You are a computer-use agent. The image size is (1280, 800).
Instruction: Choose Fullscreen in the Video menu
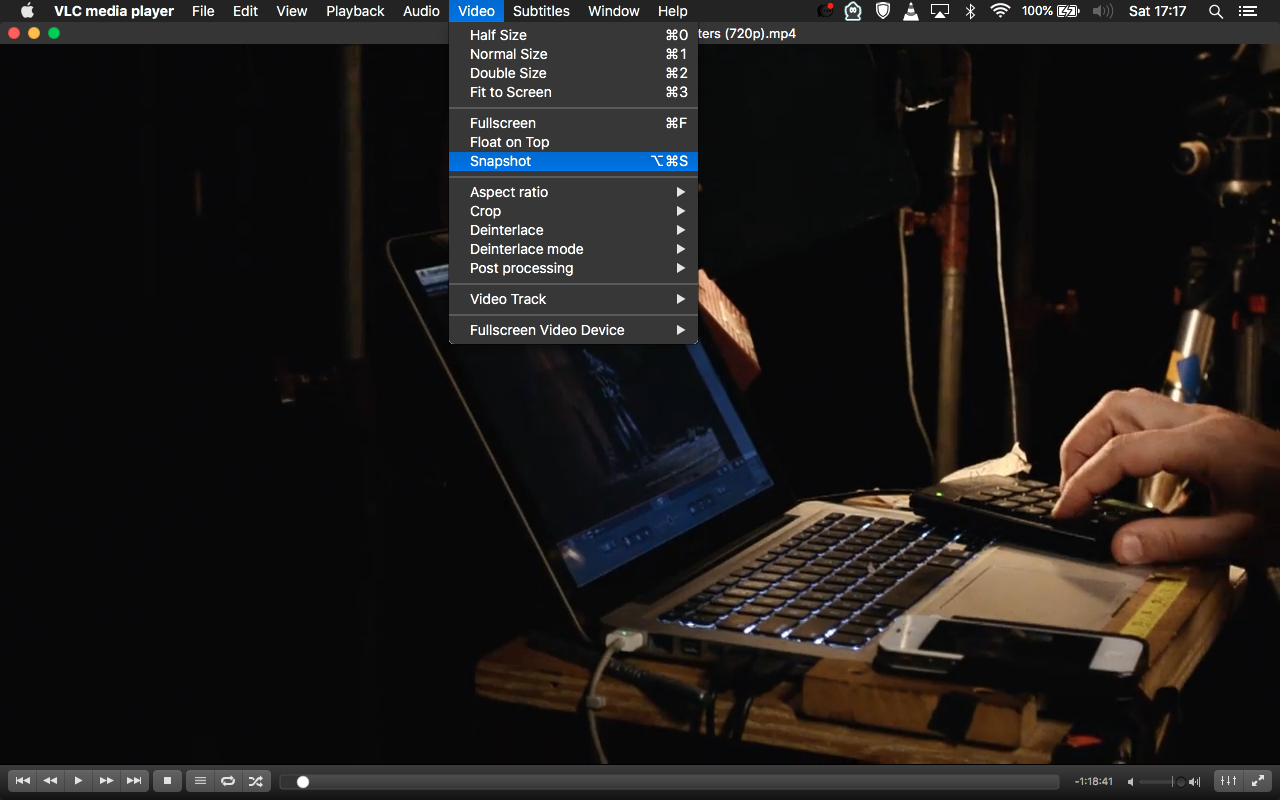point(573,123)
